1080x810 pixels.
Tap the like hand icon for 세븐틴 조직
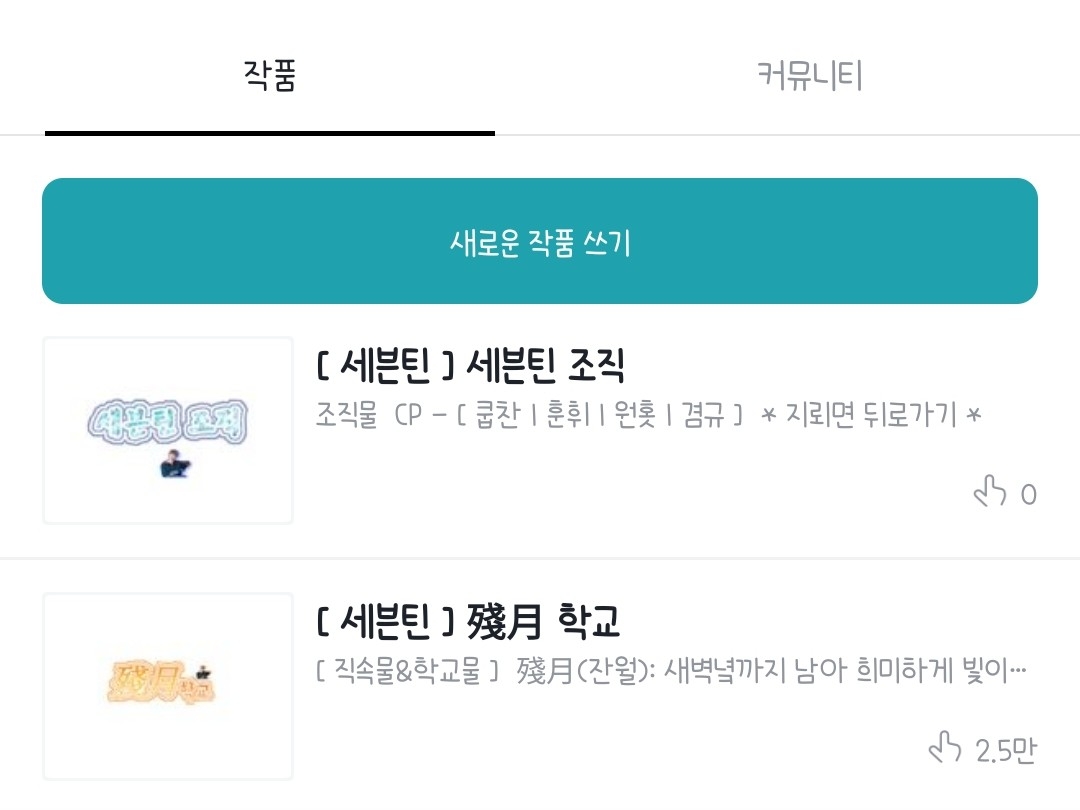989,491
